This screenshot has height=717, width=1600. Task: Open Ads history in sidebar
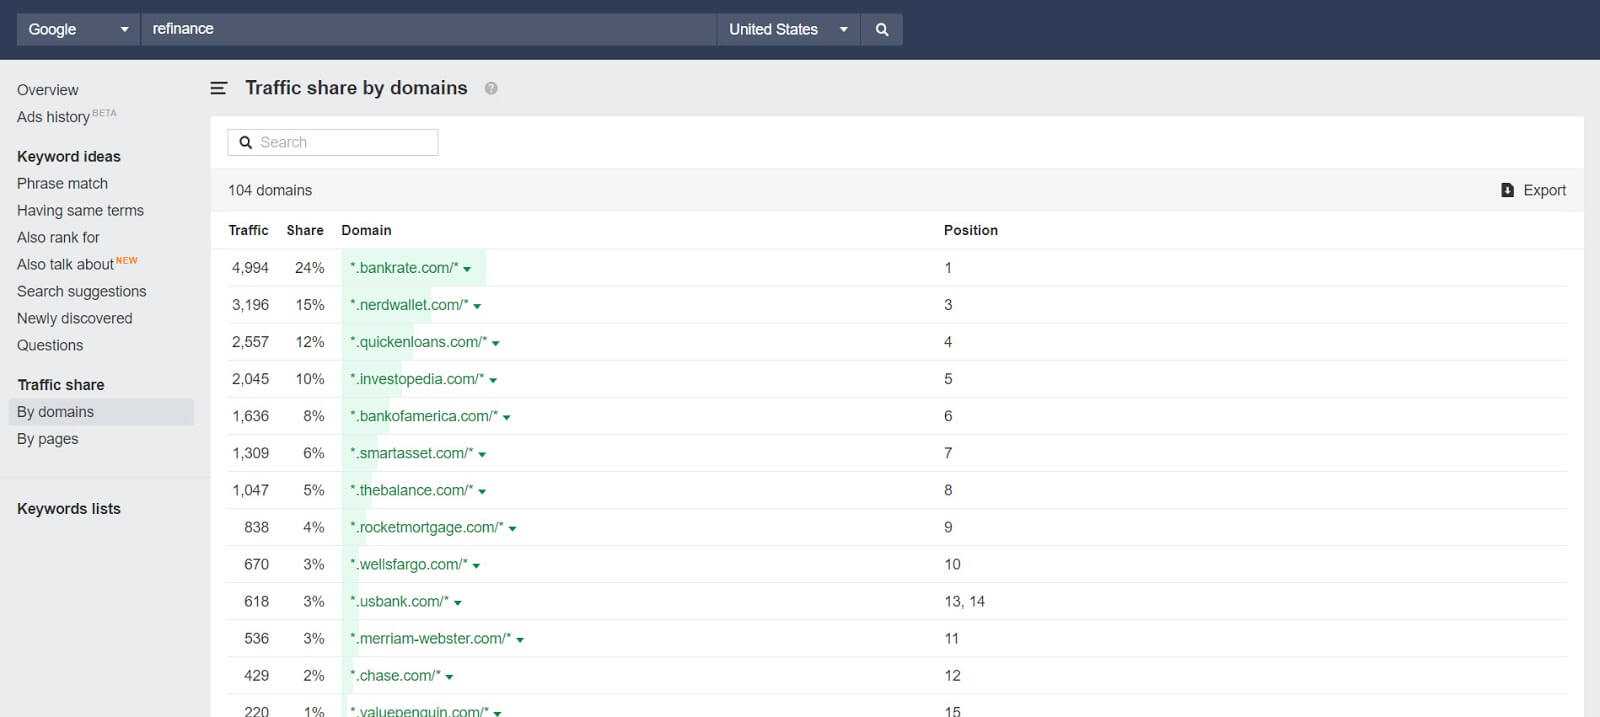[x=53, y=117]
